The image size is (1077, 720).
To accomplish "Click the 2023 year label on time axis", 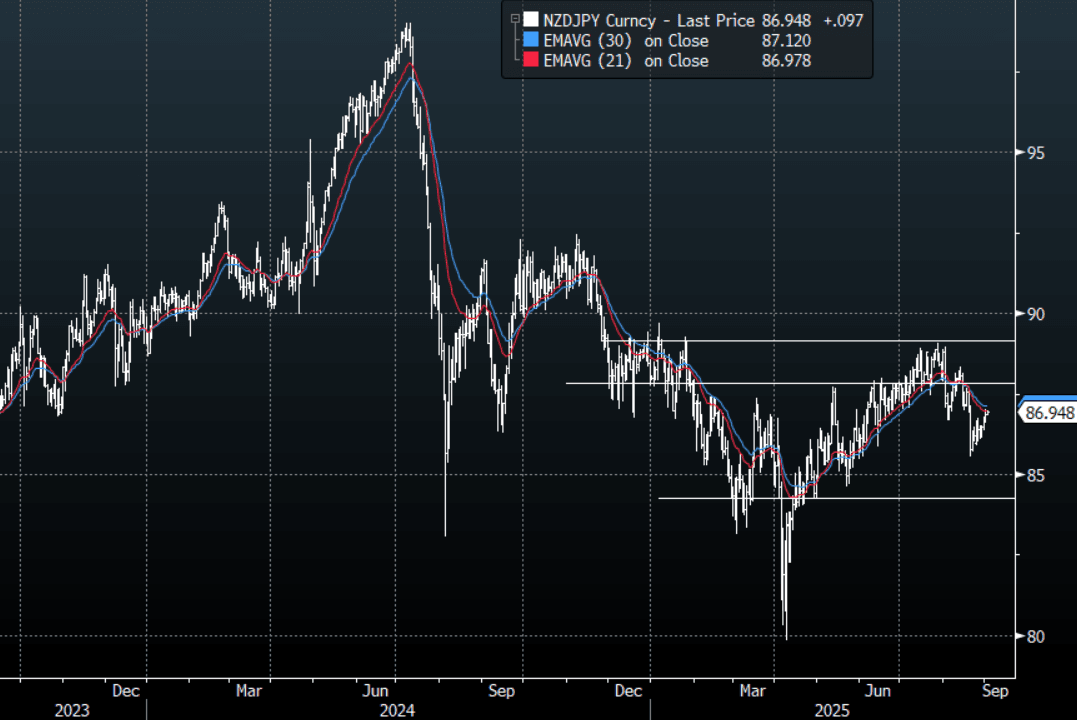I will click(72, 710).
